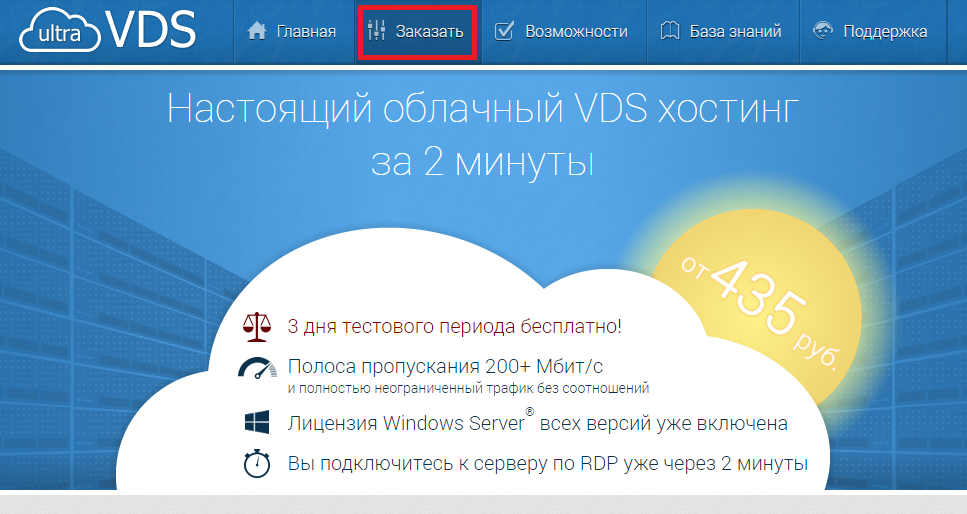Click the sliders icon beside Заказать
The image size is (967, 514).
click(376, 31)
